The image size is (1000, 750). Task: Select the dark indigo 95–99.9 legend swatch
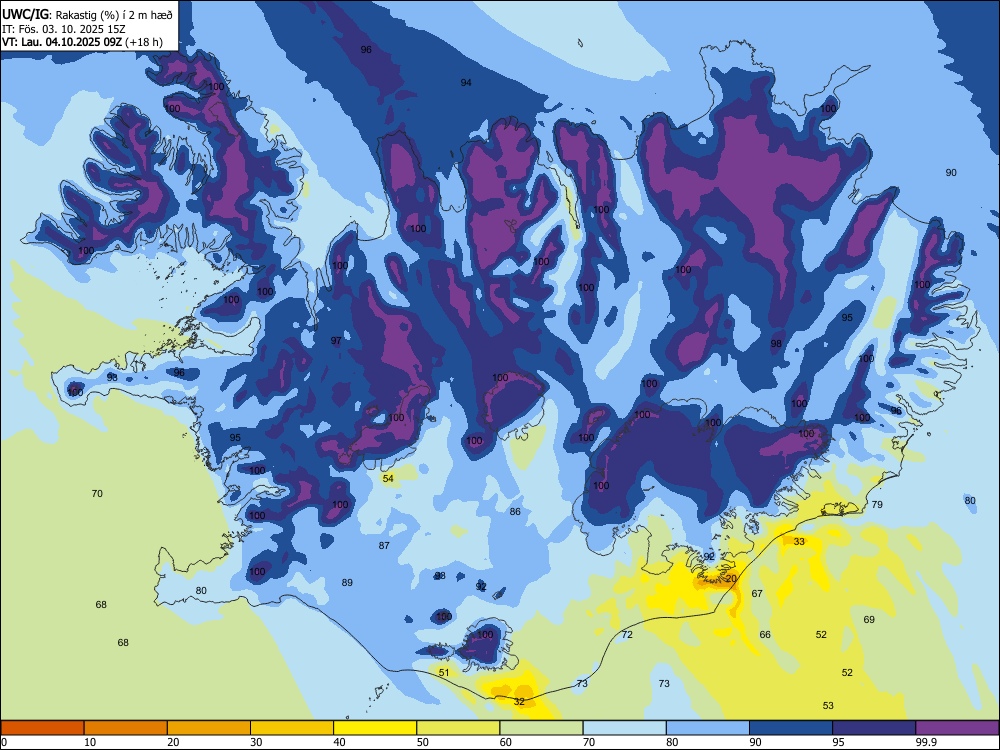(x=874, y=728)
